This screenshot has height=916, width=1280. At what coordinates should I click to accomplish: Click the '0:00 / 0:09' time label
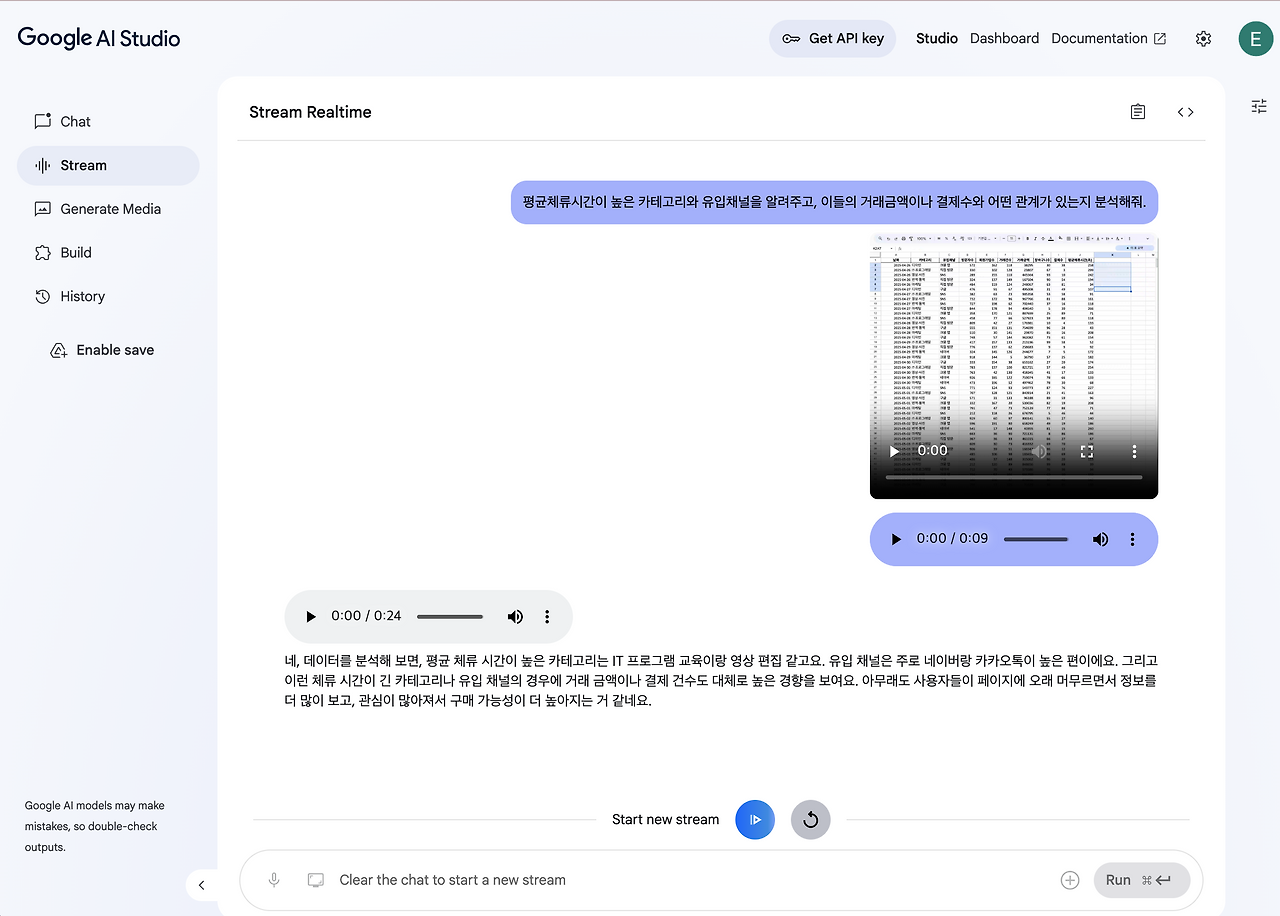pos(952,539)
